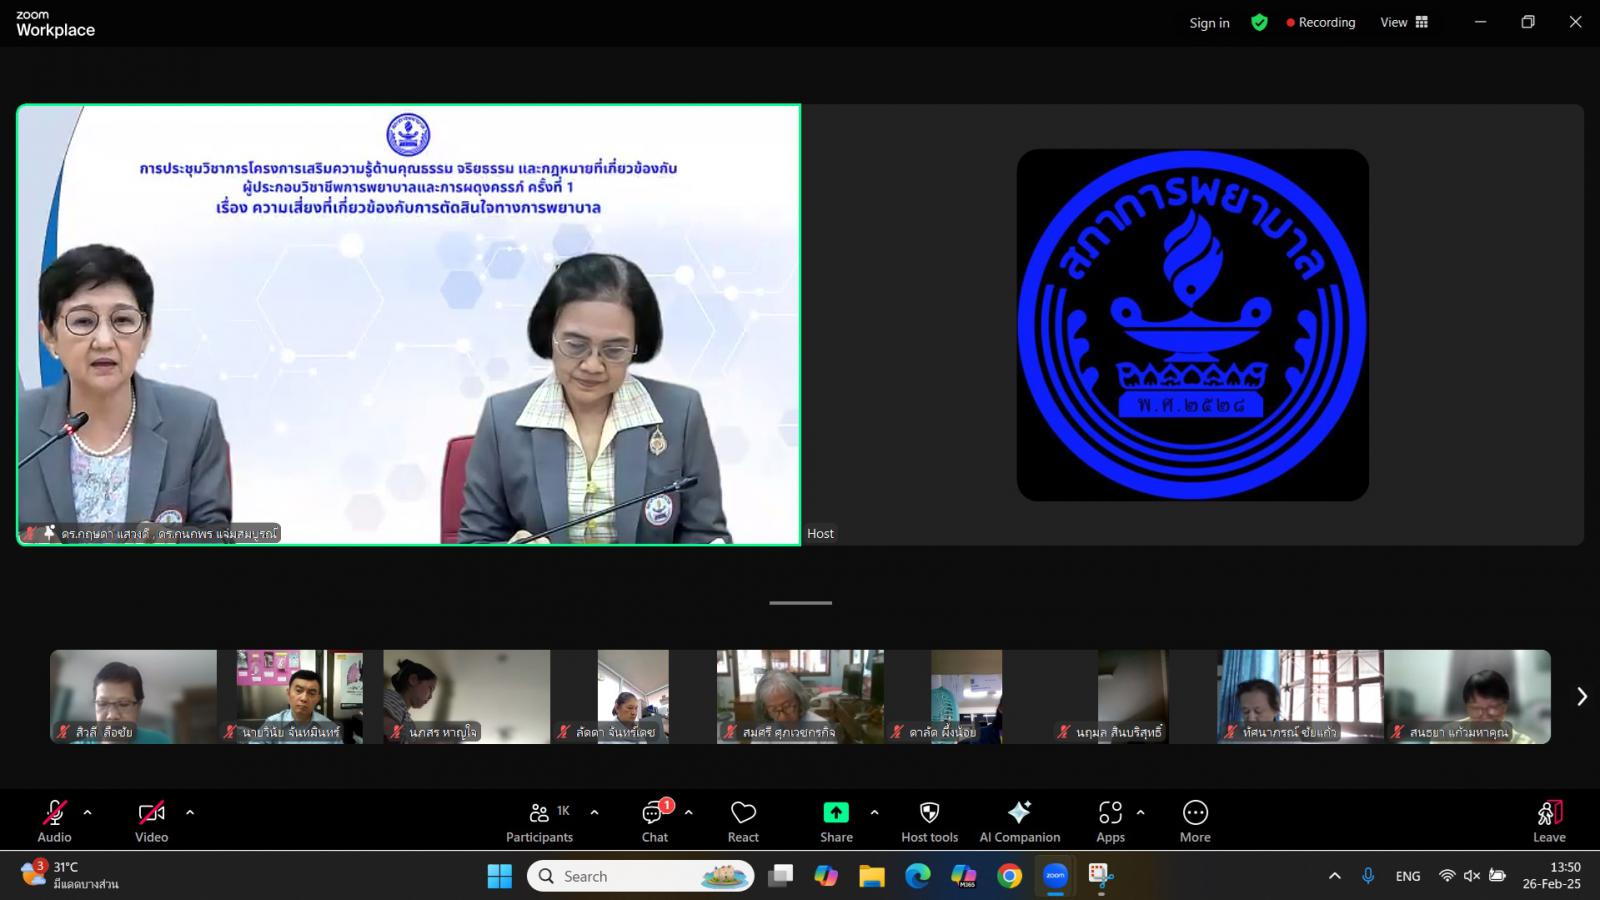Click the gallery strip divider handle
Image resolution: width=1600 pixels, height=900 pixels.
(x=800, y=603)
